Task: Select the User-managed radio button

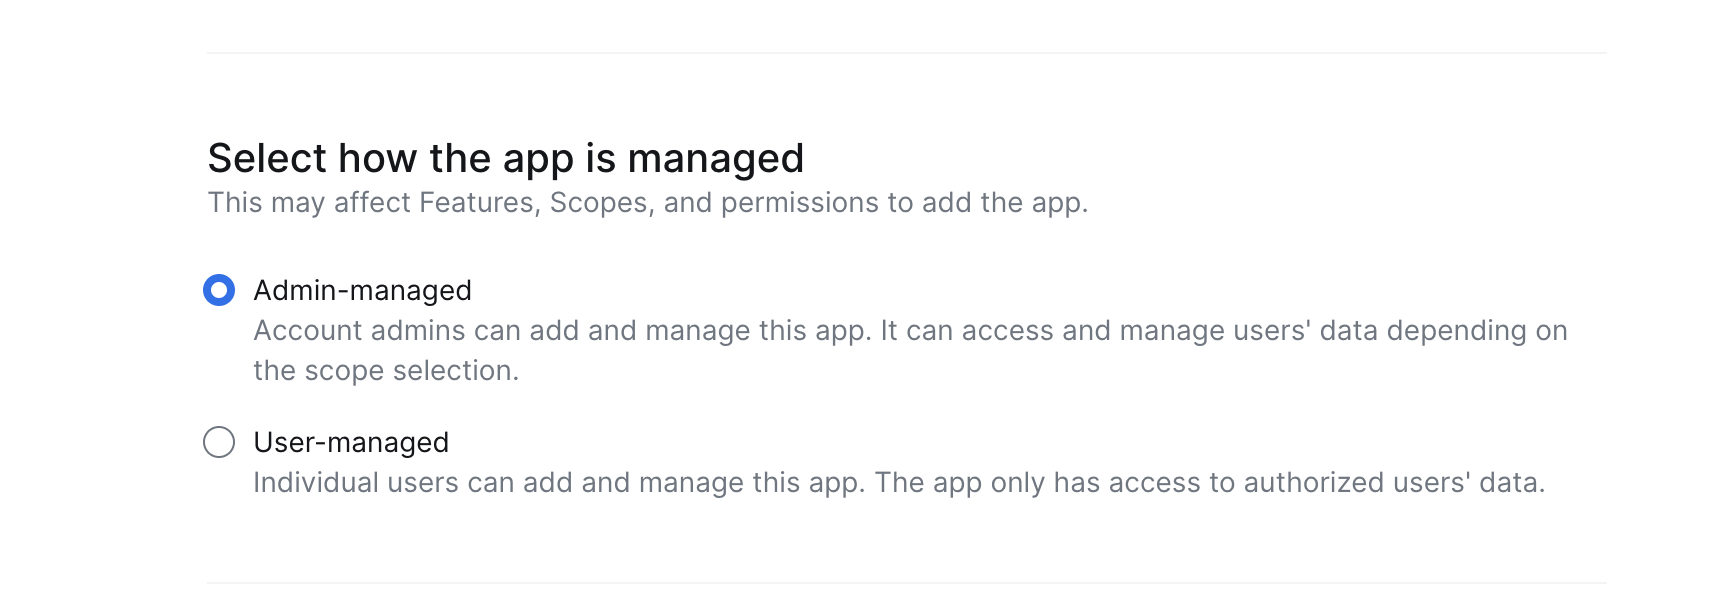Action: point(219,442)
